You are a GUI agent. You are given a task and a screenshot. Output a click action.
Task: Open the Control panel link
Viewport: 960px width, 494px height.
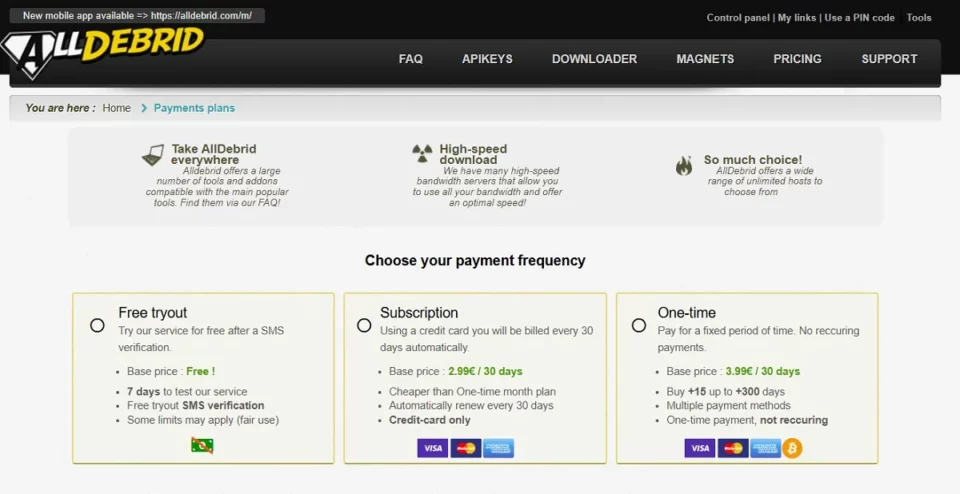738,18
